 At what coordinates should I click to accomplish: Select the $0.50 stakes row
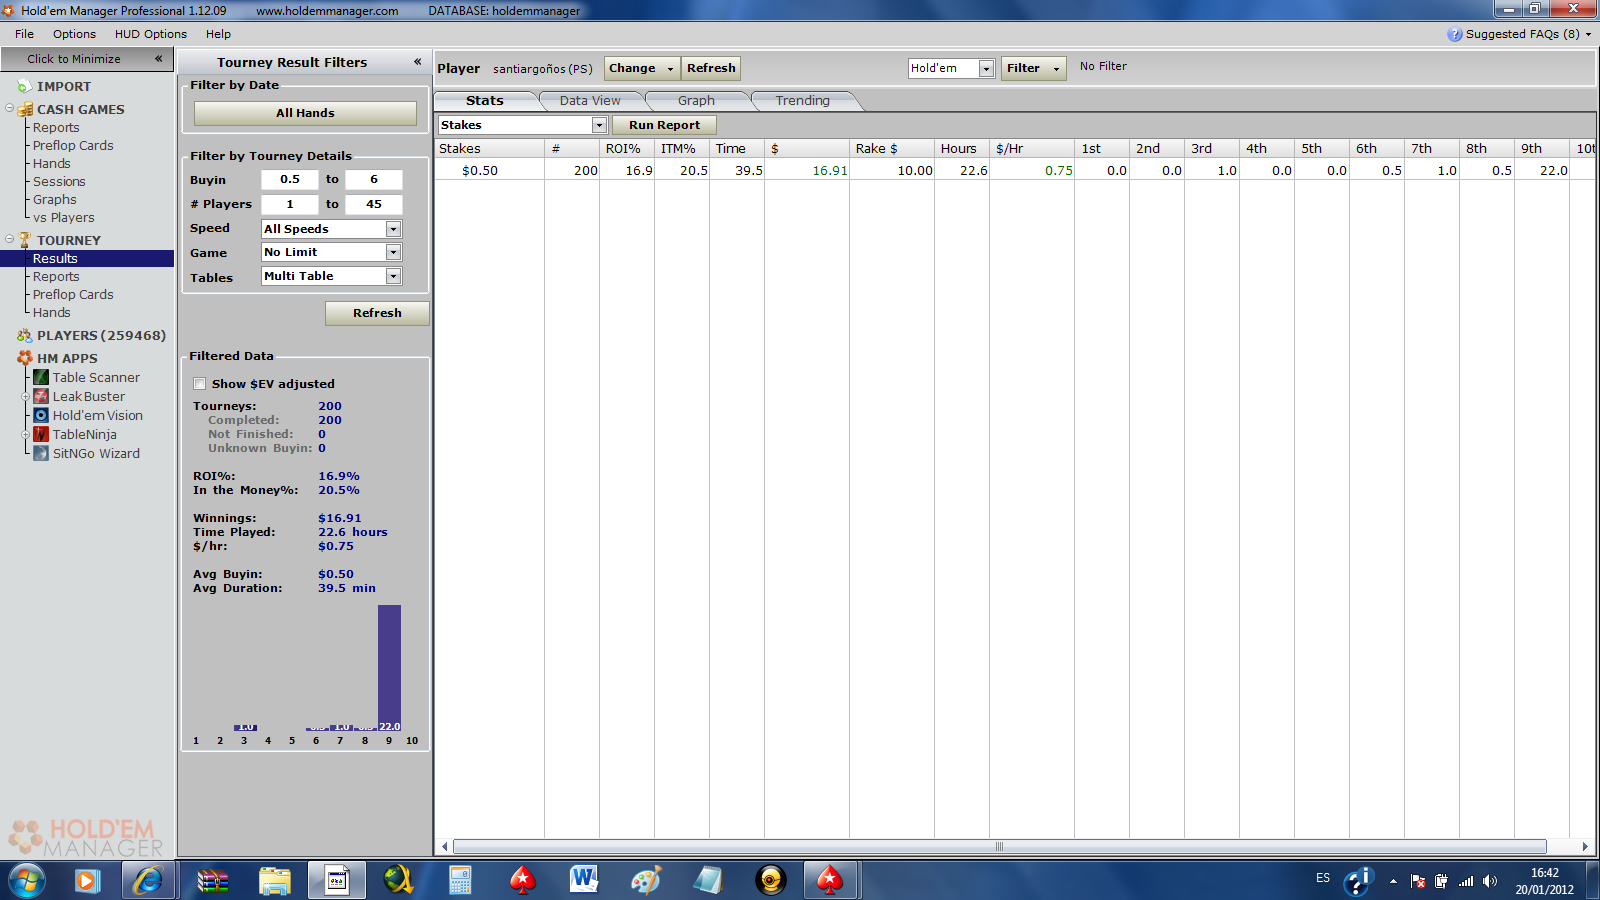point(1015,171)
